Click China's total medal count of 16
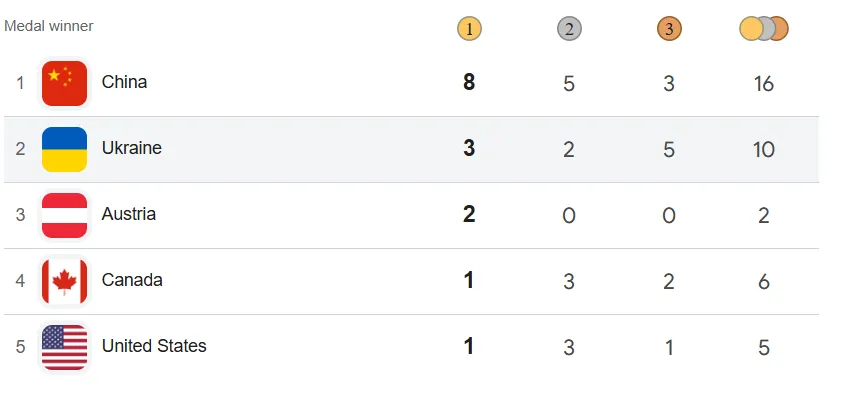This screenshot has width=843, height=403. [x=764, y=83]
